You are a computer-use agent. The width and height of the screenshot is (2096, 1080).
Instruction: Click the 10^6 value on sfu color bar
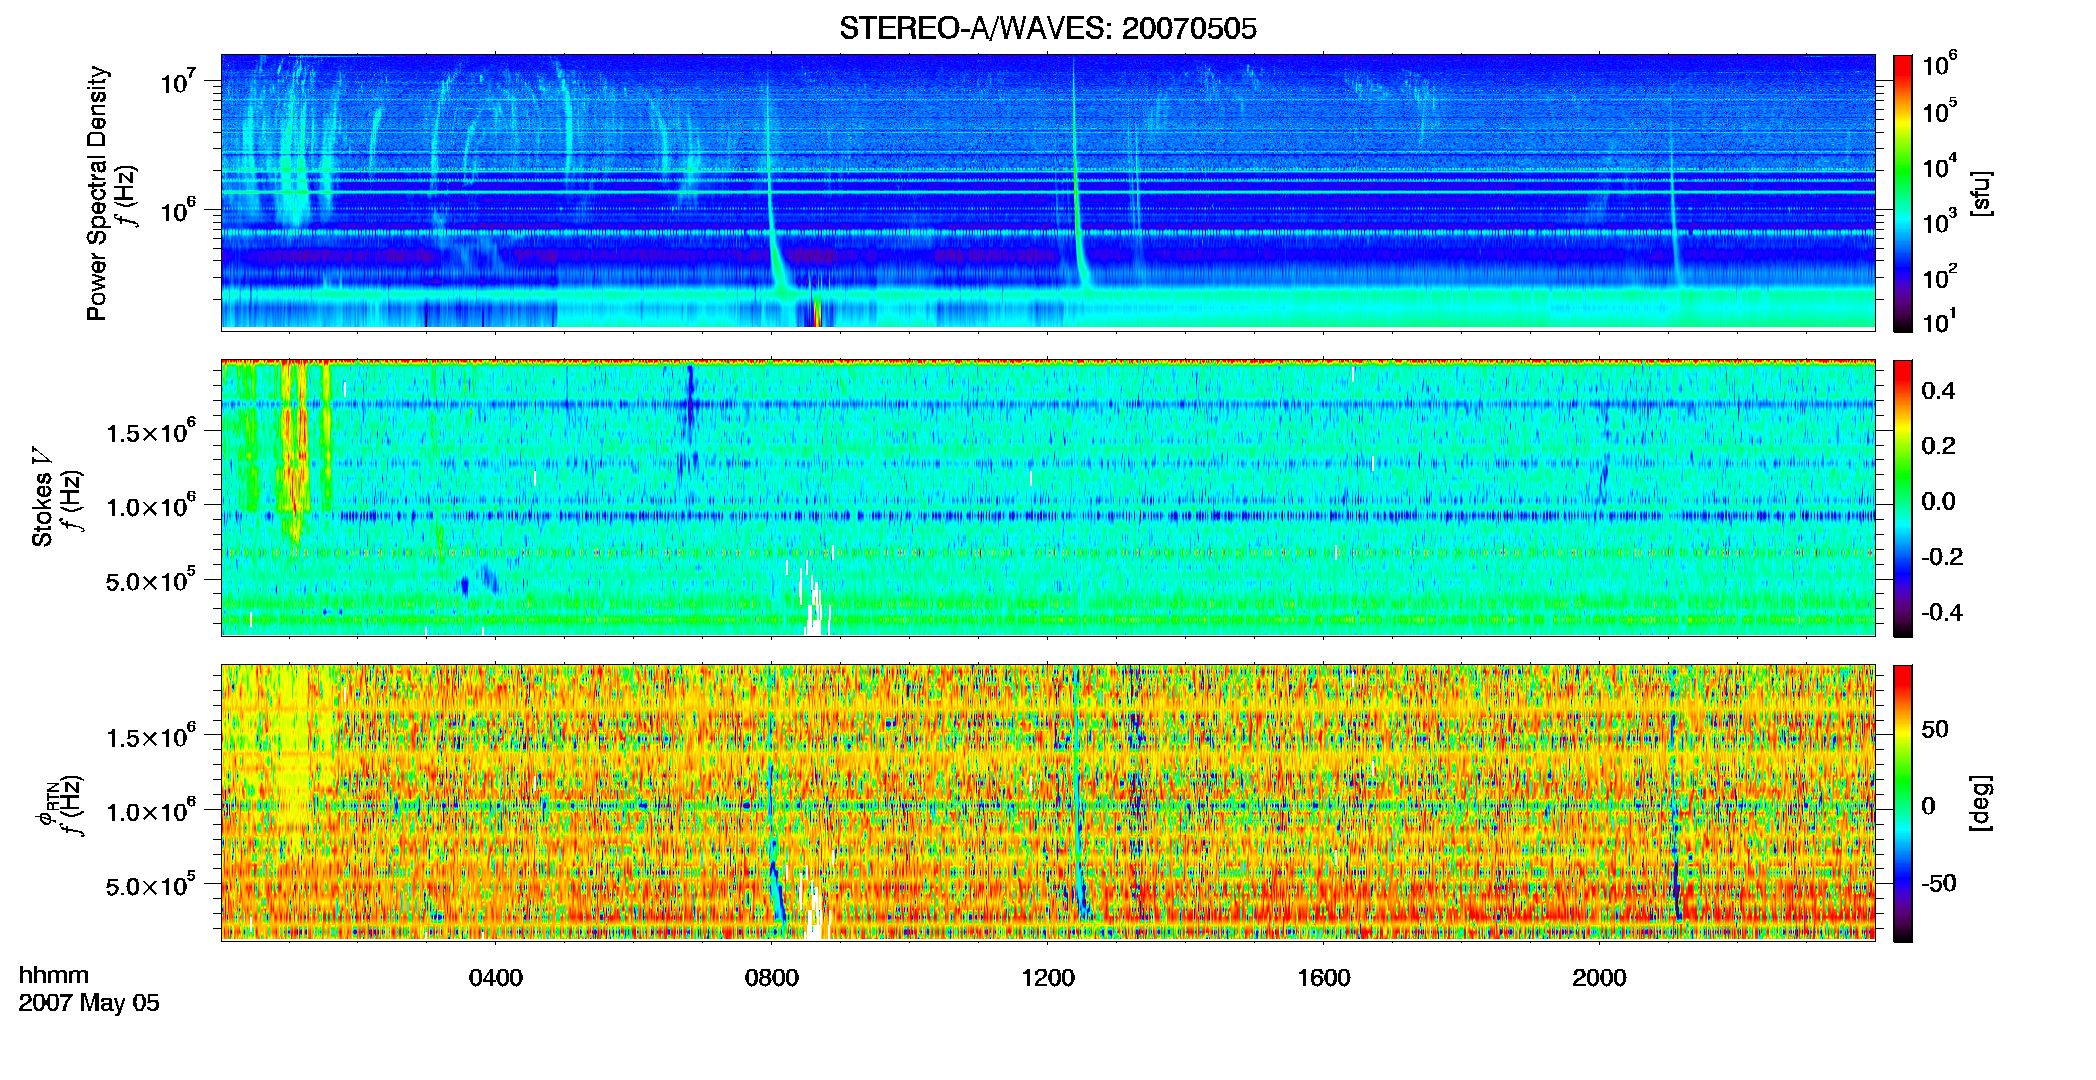[x=1940, y=65]
